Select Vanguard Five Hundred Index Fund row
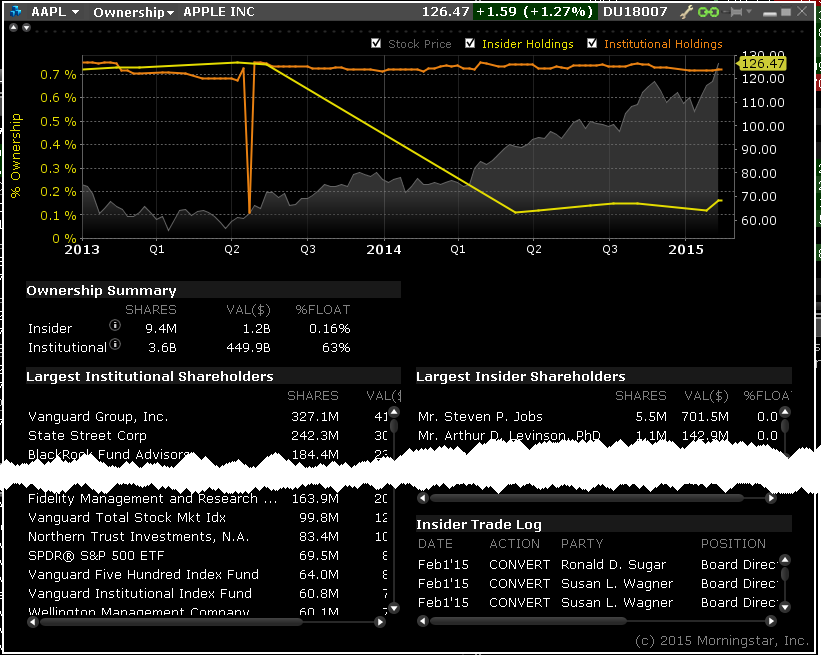 [x=207, y=574]
